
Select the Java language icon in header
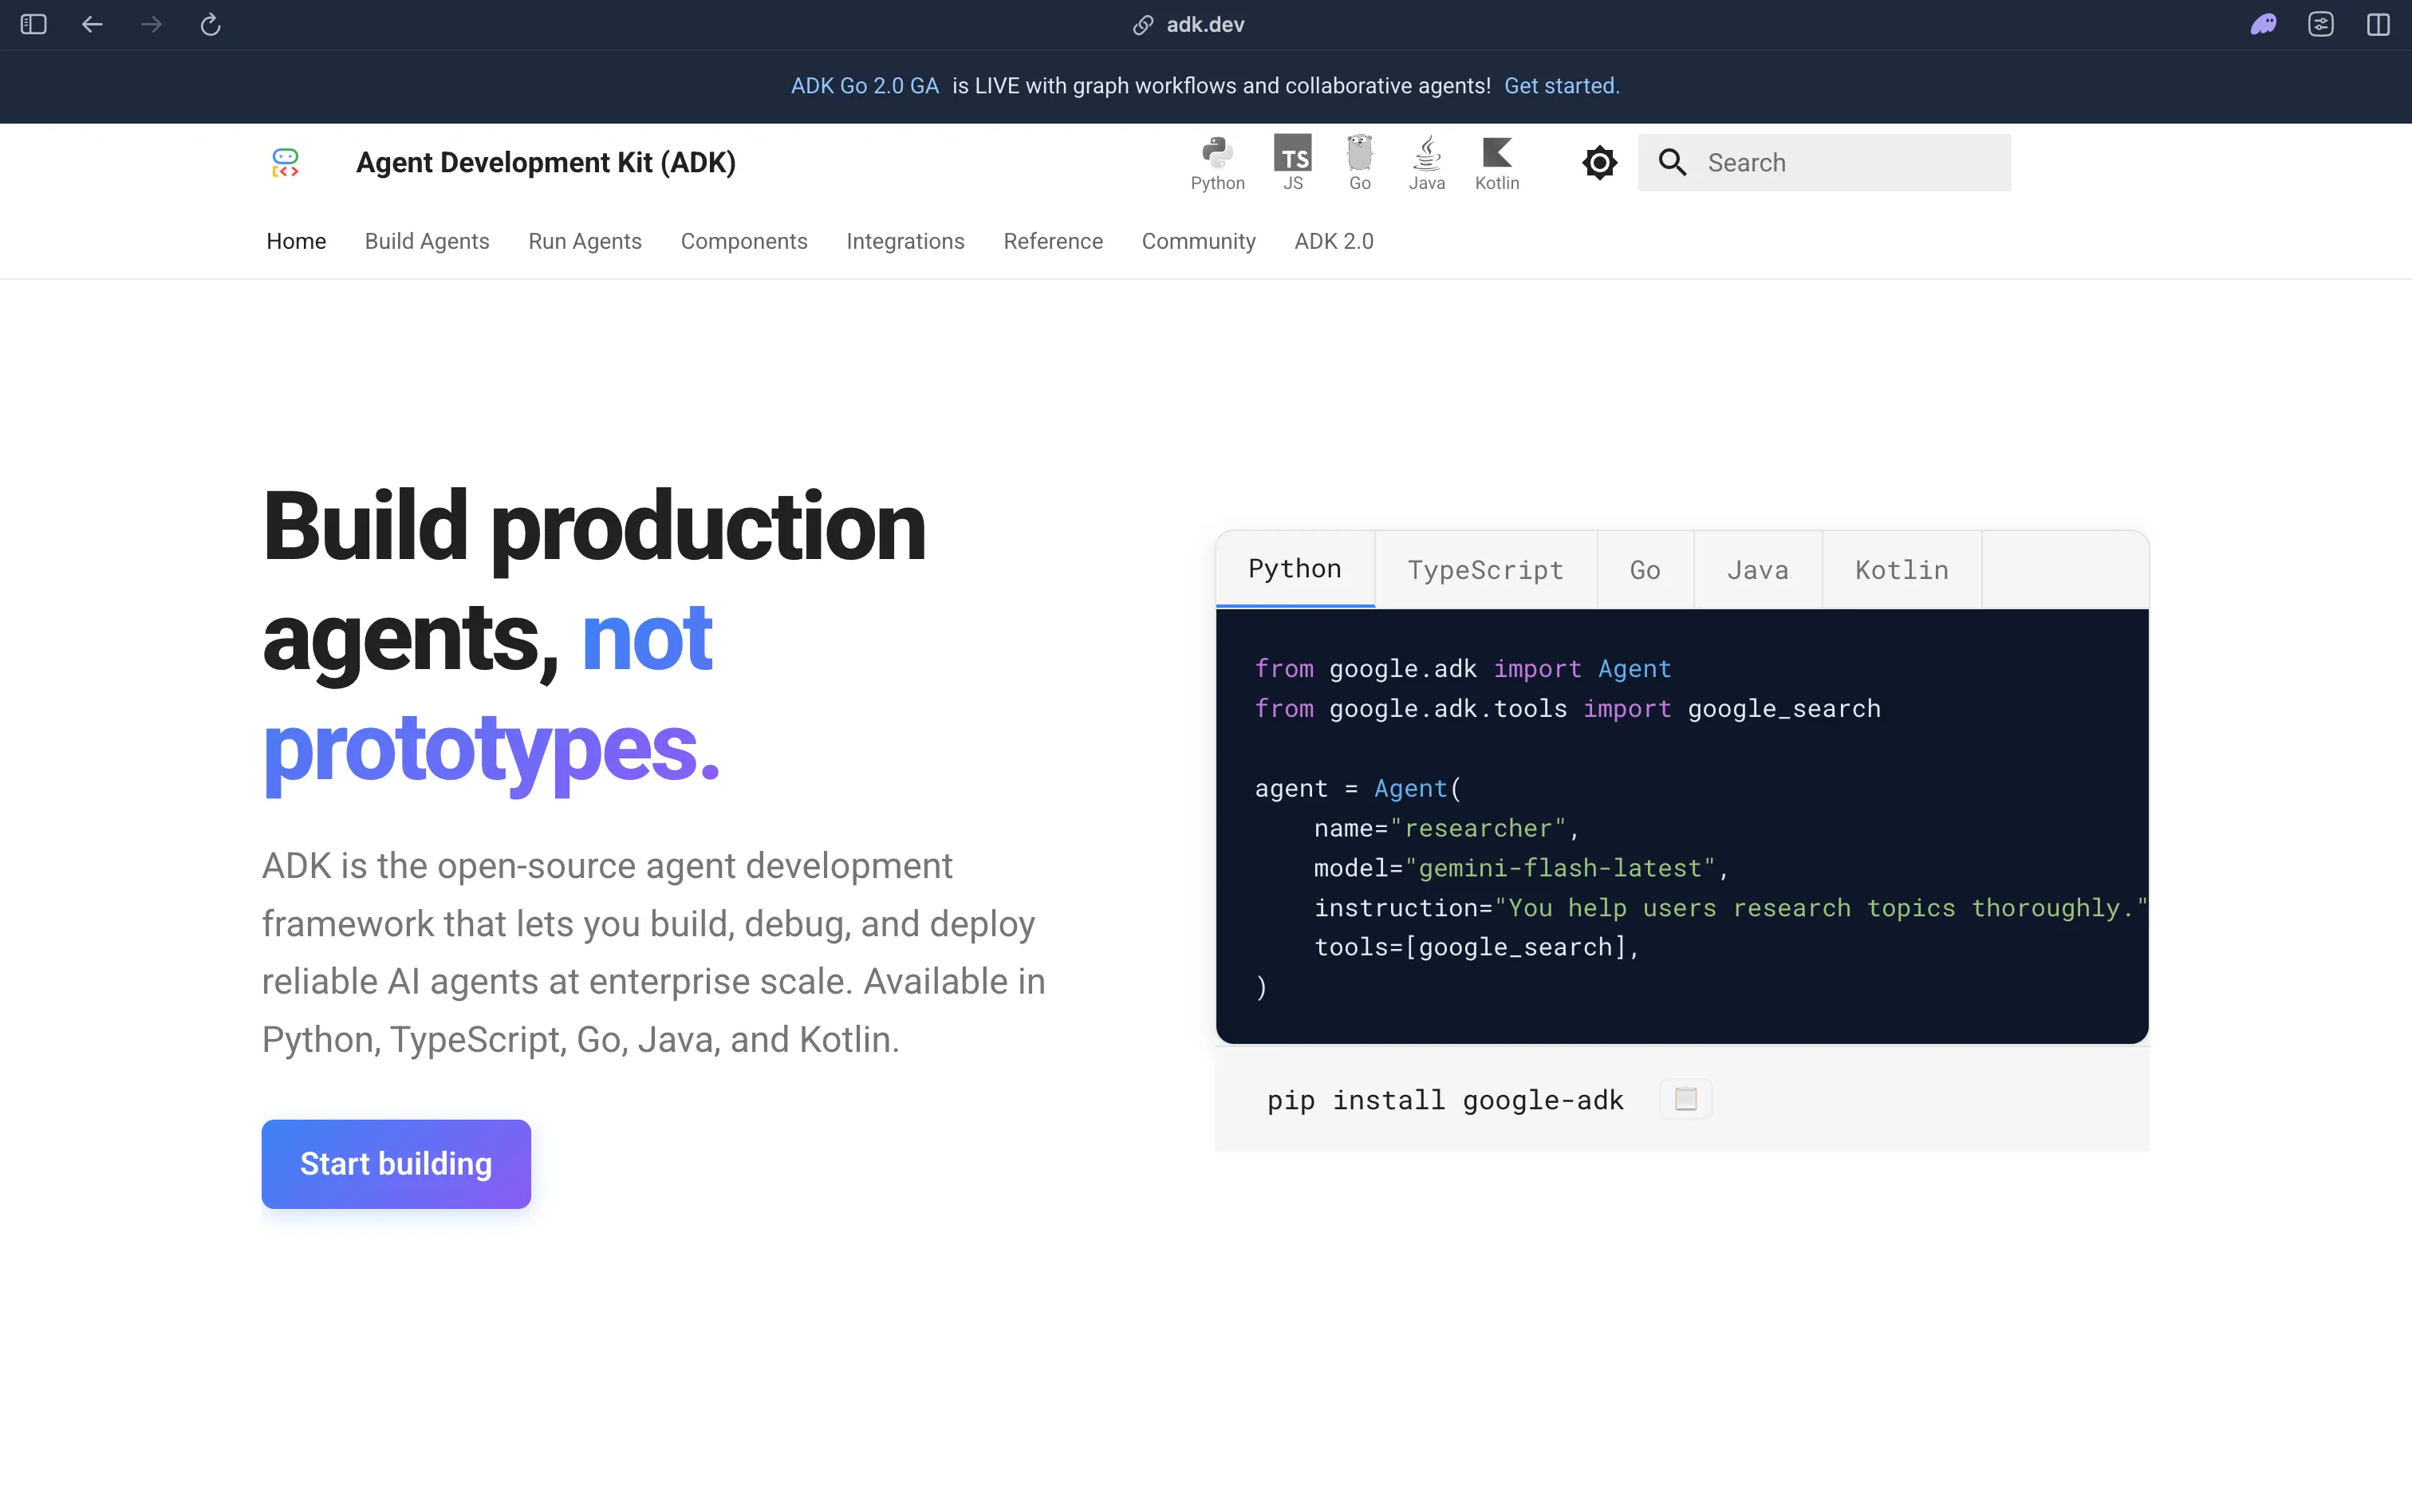(x=1427, y=163)
